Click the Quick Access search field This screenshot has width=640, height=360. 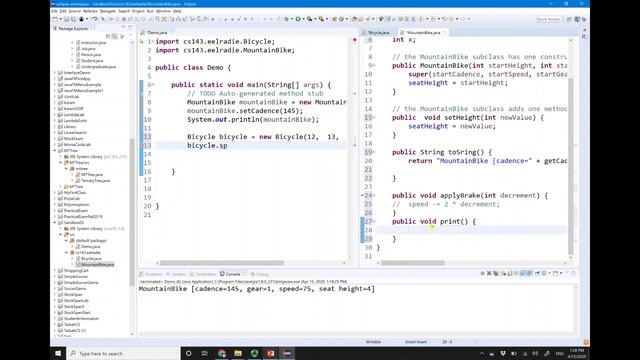[x=548, y=19]
